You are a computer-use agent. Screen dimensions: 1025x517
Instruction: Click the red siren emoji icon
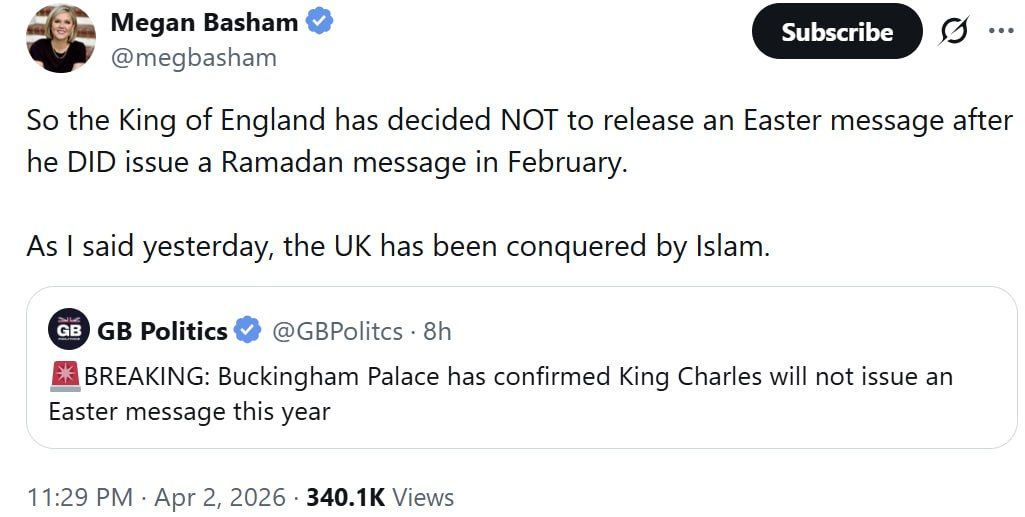pyautogui.click(x=64, y=377)
